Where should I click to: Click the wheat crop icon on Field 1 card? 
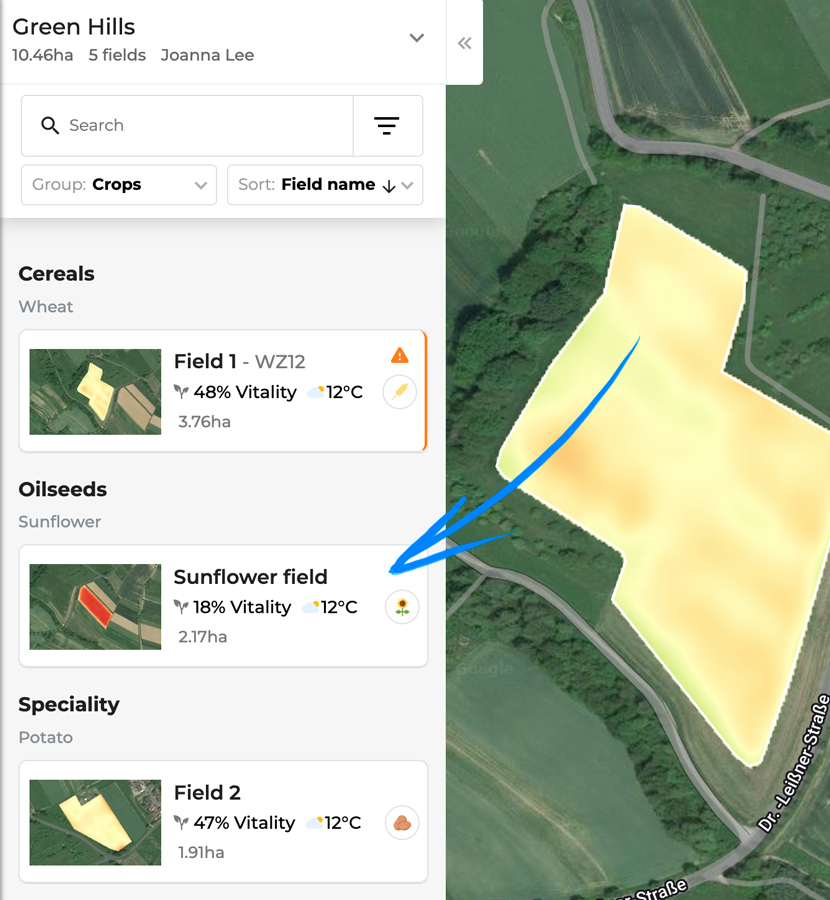point(400,392)
